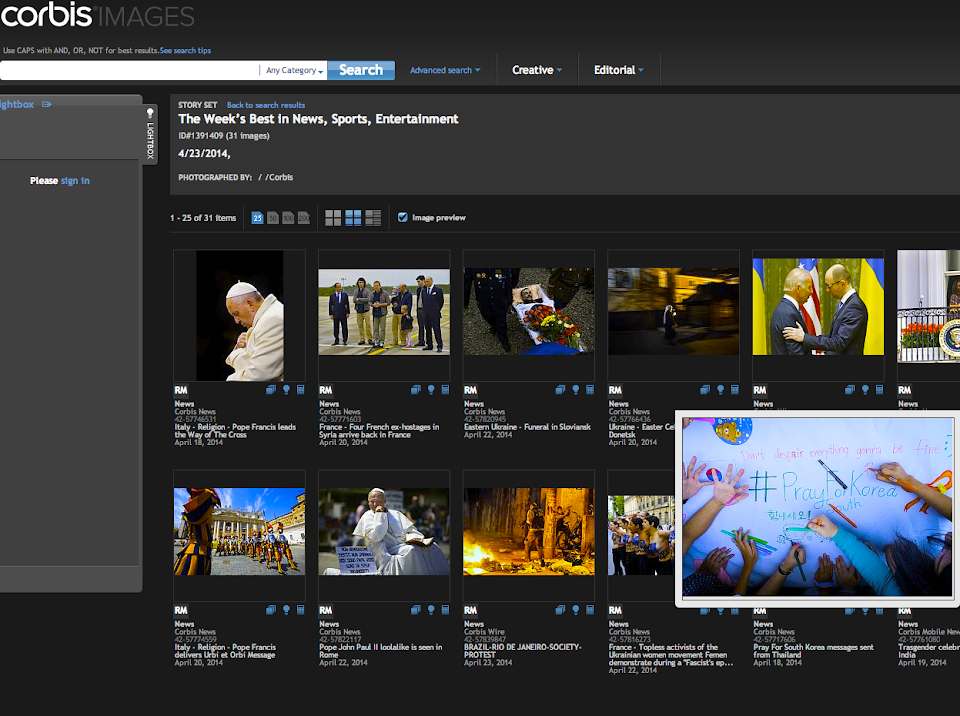The image size is (960, 716).
Task: Click RM license badge under Rio protest image
Action: [x=470, y=611]
